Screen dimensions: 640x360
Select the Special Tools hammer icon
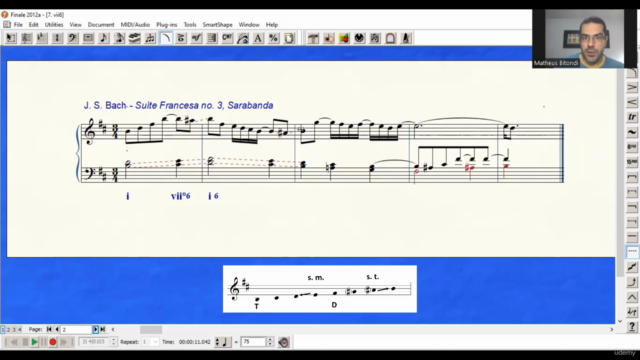tap(313, 38)
